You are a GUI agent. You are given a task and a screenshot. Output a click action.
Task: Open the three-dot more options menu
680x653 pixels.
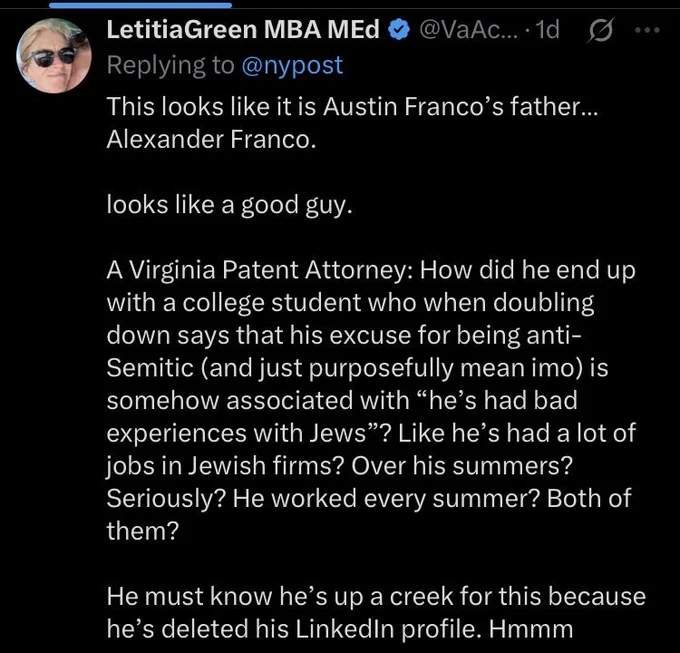click(x=647, y=30)
